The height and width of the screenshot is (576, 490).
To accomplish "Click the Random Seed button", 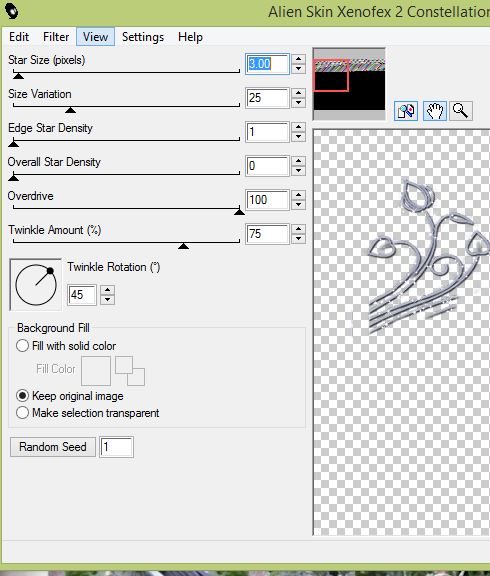I will 53,447.
